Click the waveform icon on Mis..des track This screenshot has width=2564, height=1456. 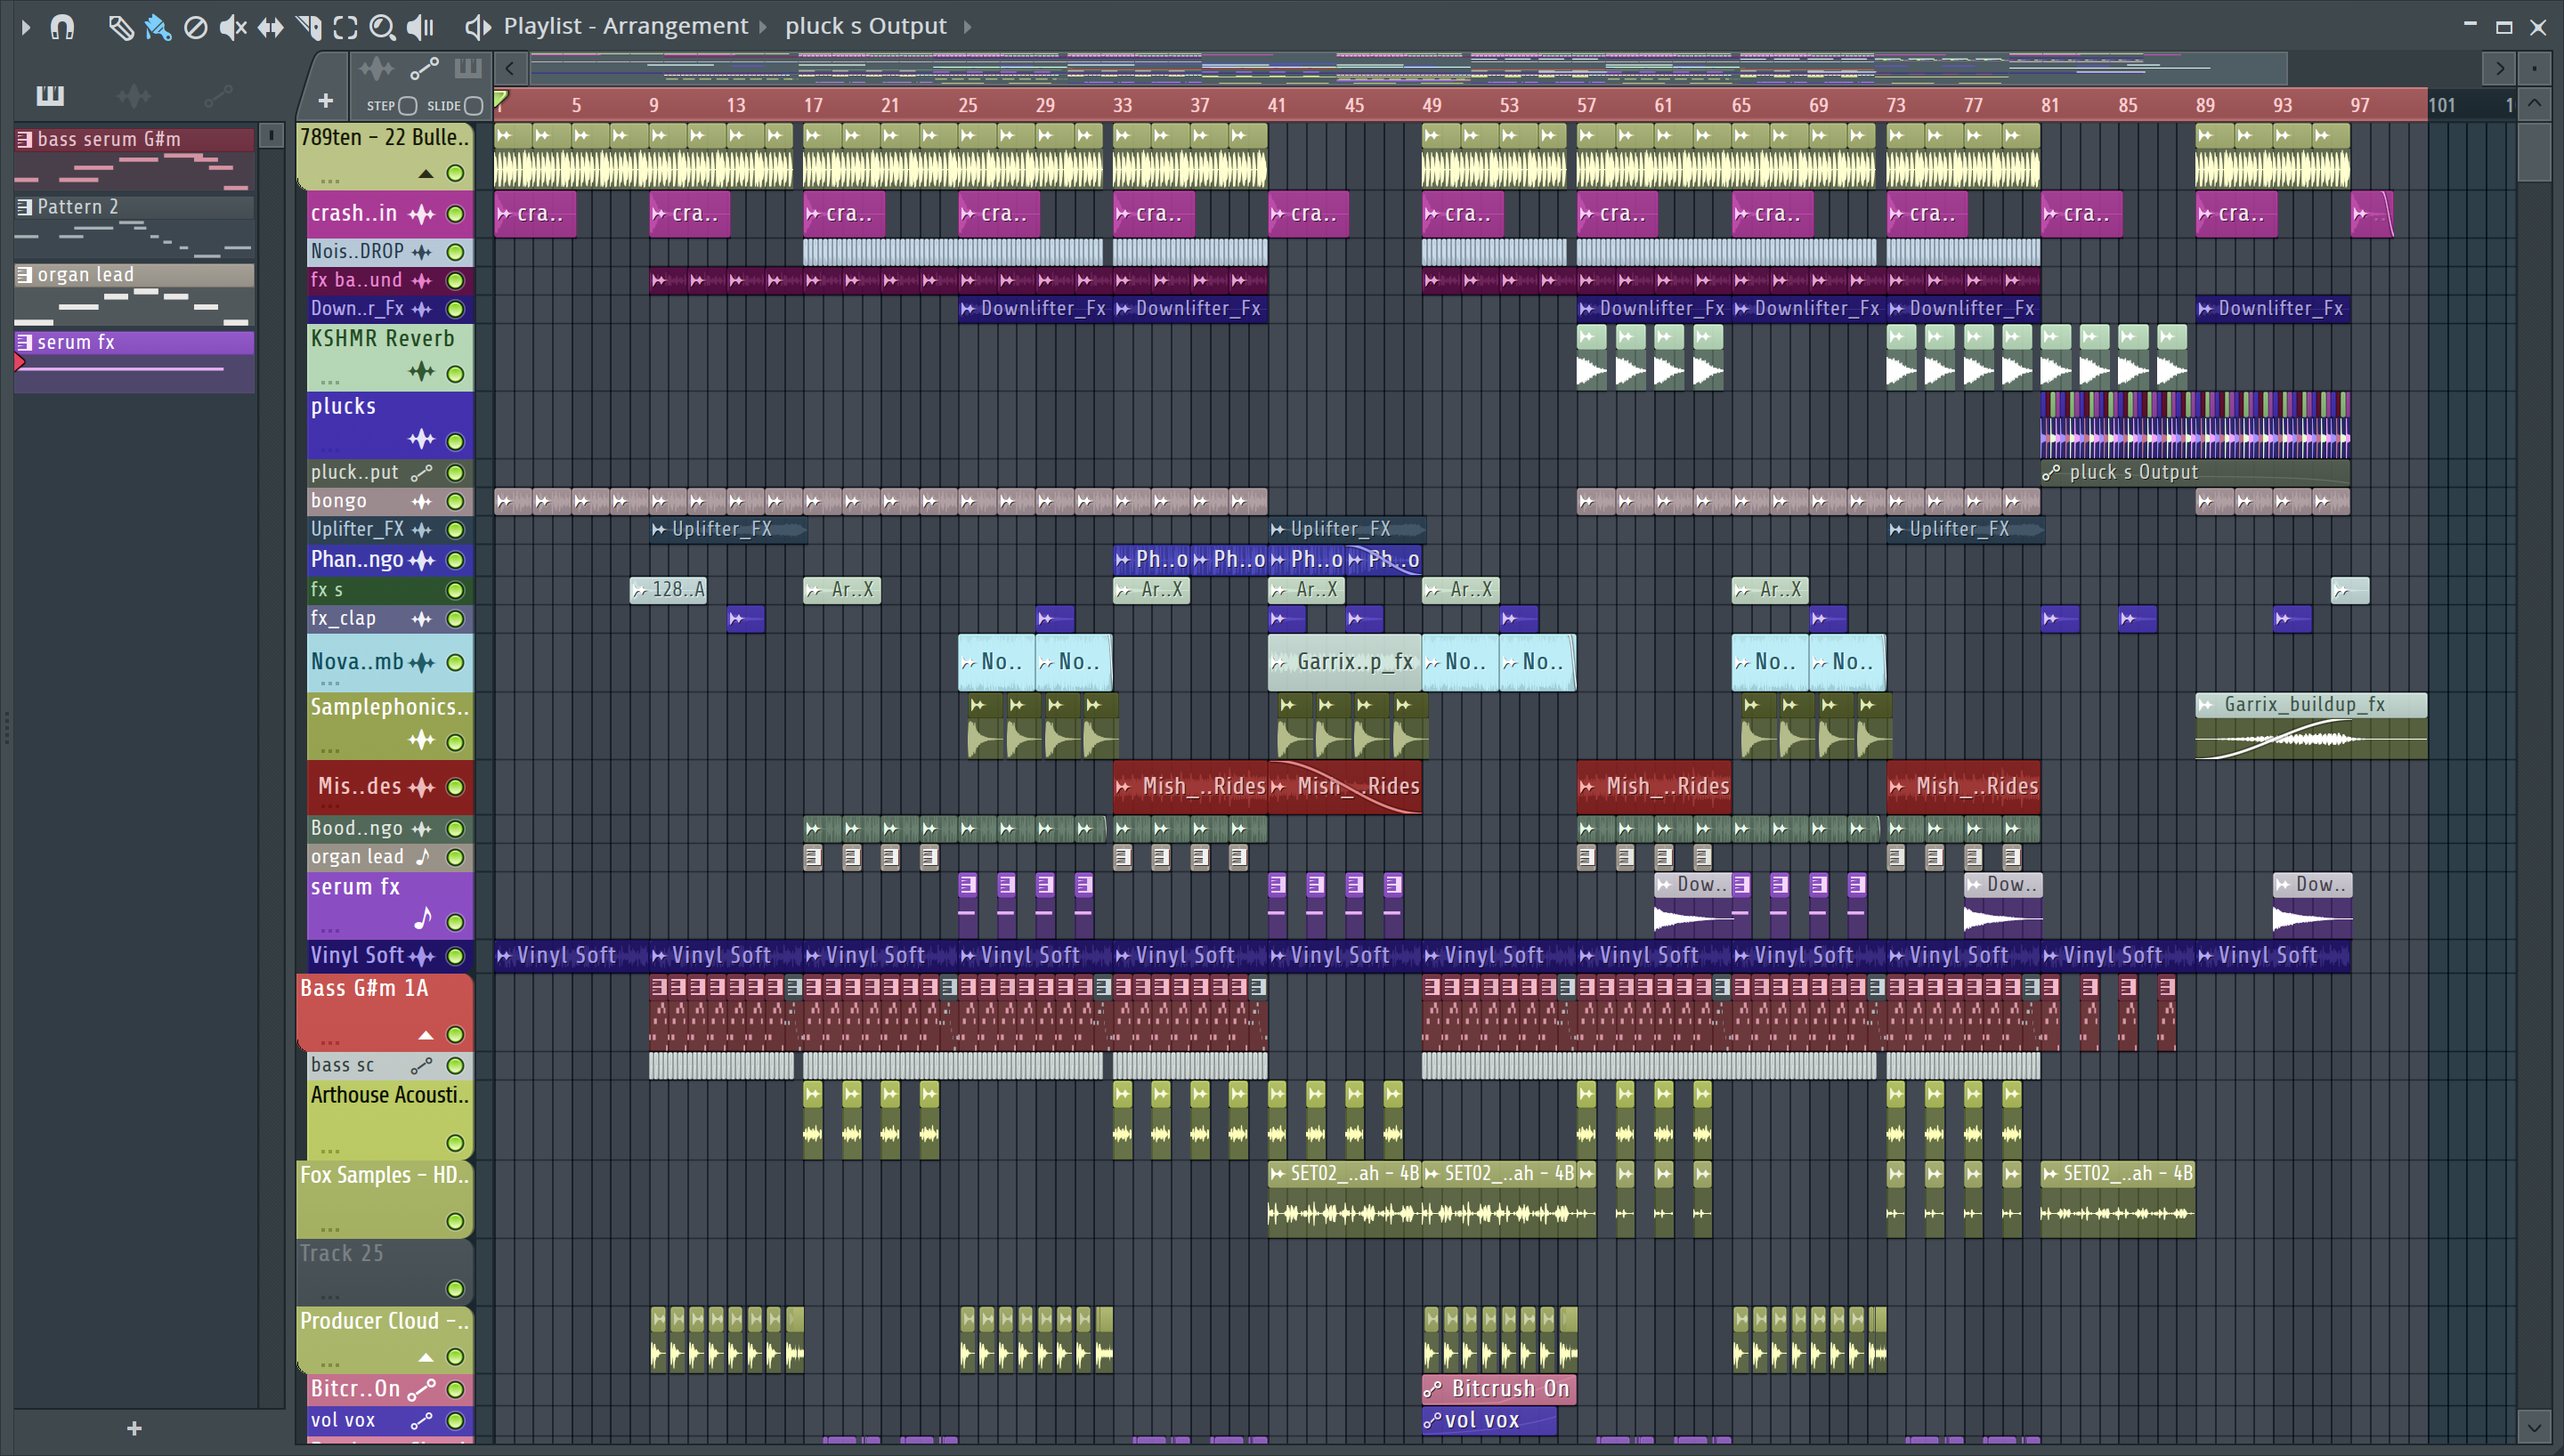[421, 787]
